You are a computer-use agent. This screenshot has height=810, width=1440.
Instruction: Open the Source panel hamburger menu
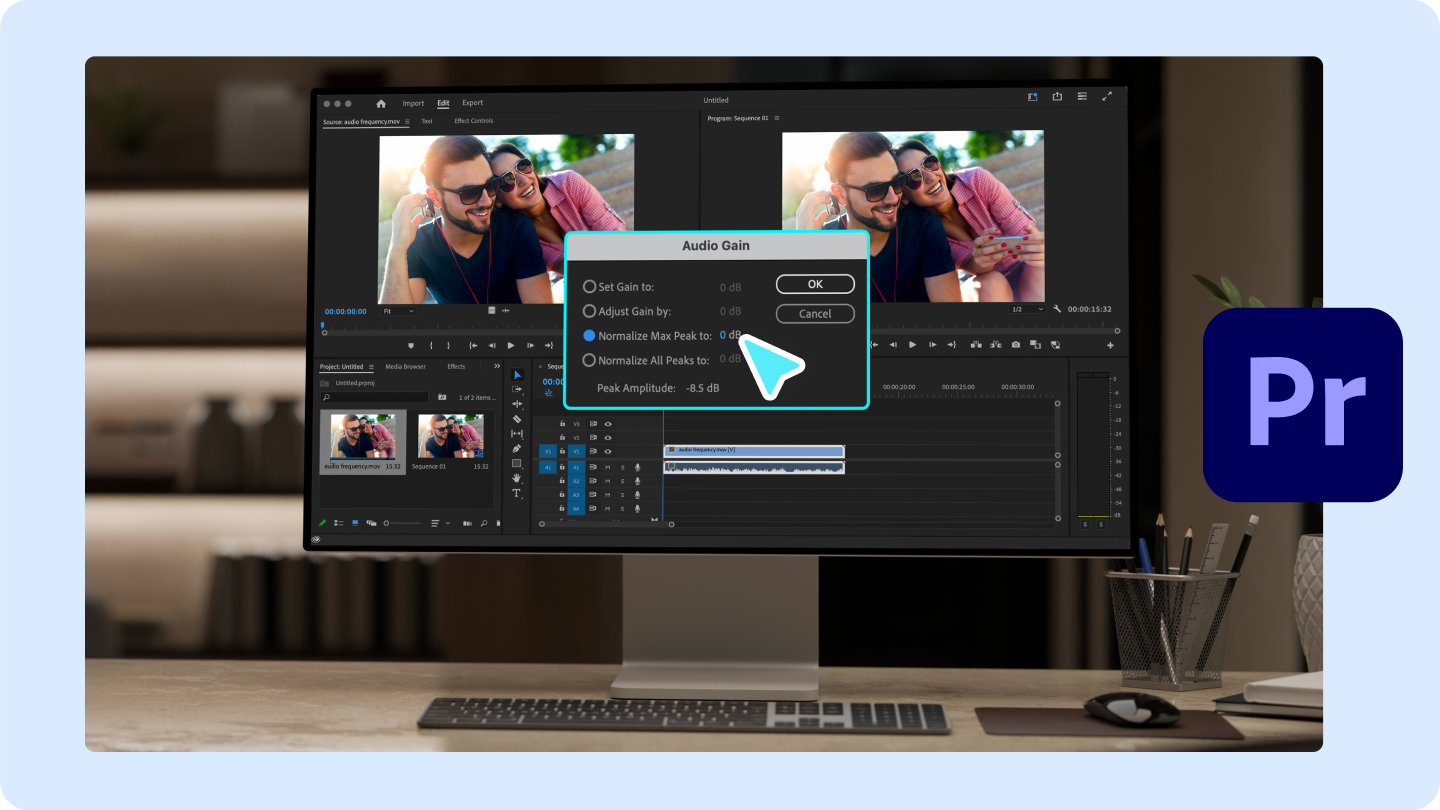tap(407, 122)
